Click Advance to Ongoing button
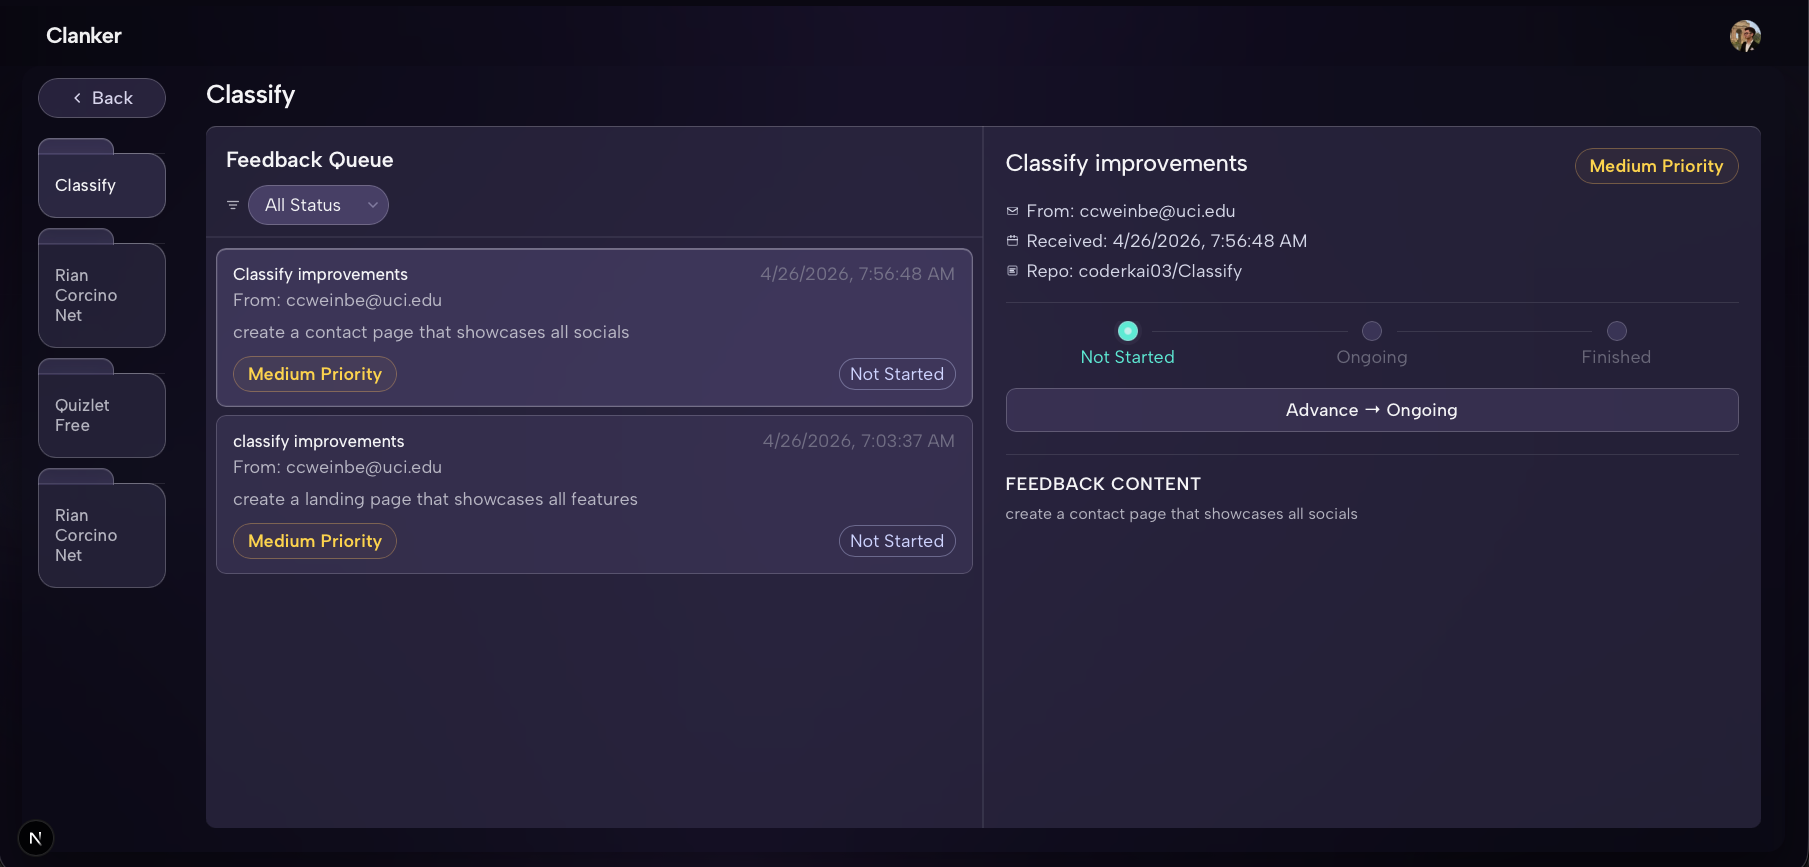This screenshot has height=867, width=1809. coord(1372,410)
